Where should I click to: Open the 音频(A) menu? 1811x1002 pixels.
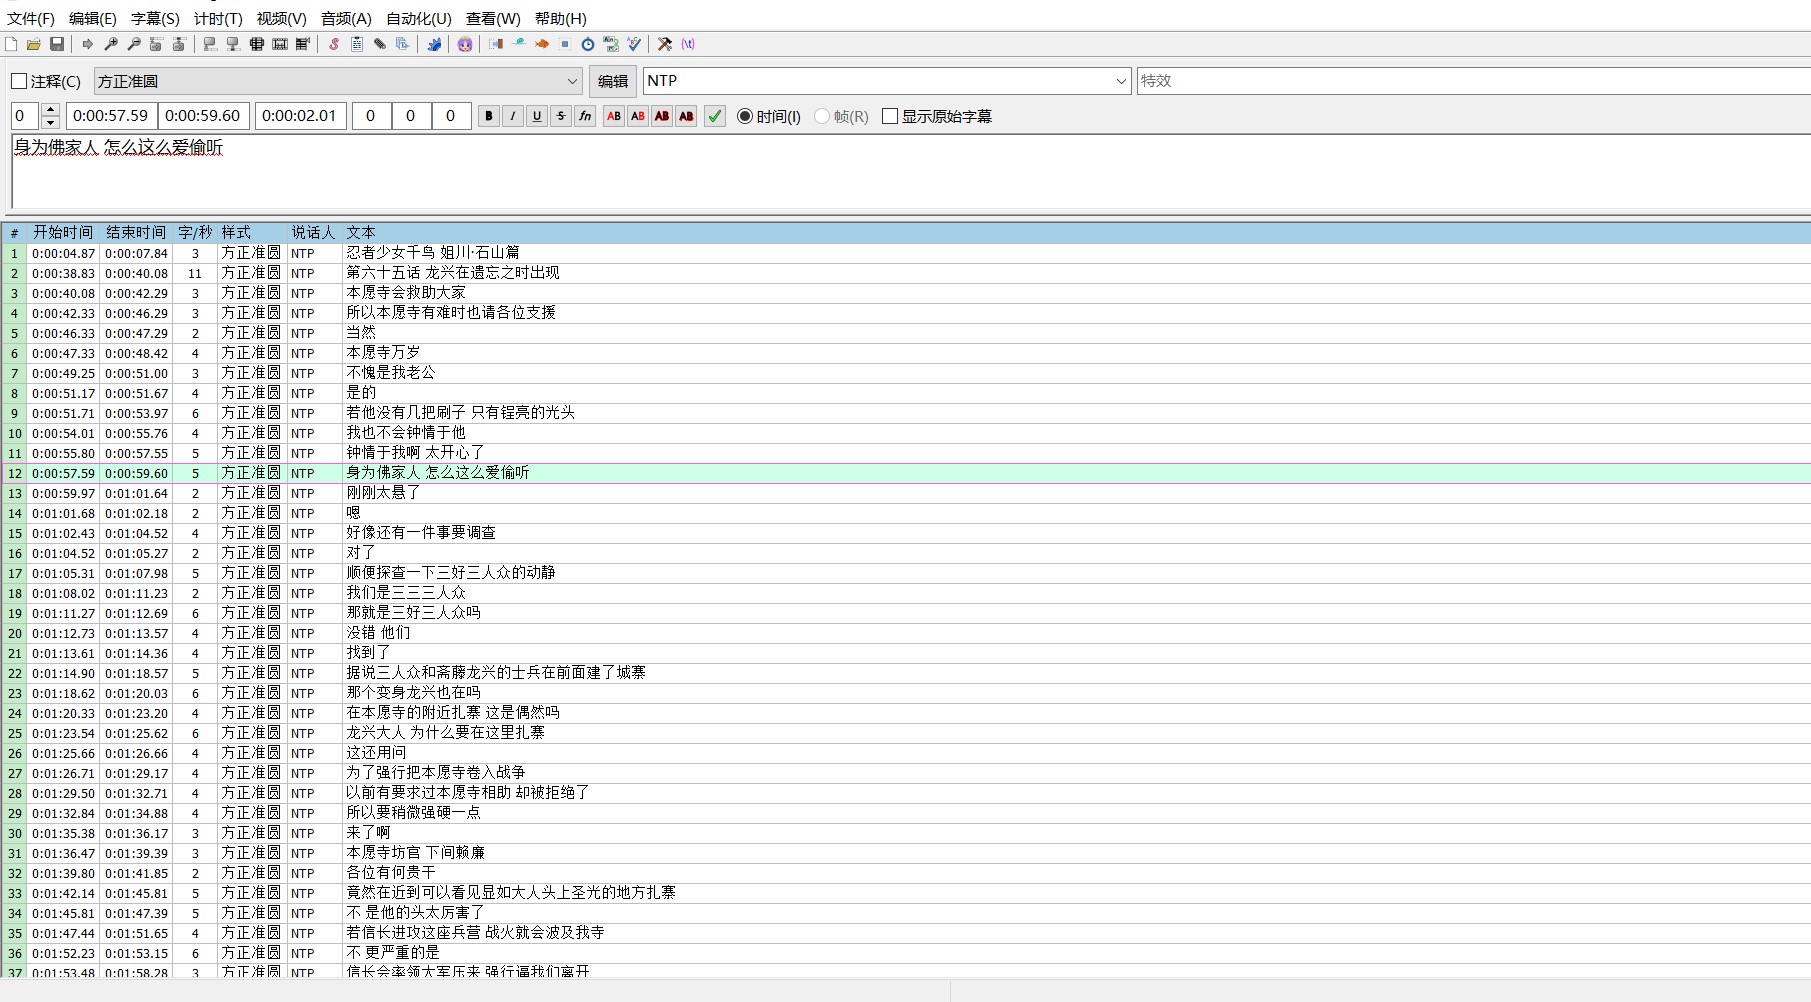pyautogui.click(x=346, y=18)
